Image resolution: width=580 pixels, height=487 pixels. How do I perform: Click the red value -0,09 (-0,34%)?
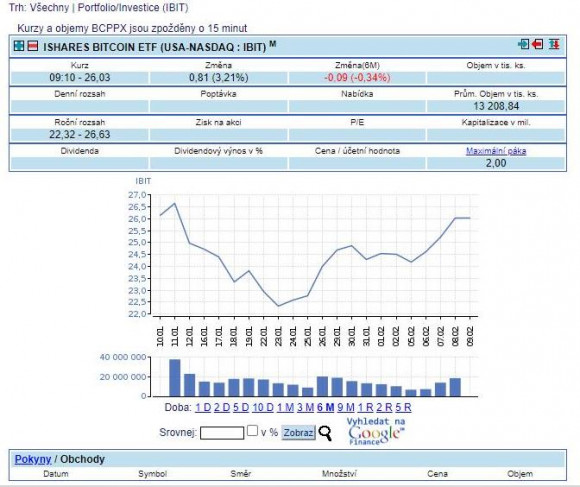[357, 78]
